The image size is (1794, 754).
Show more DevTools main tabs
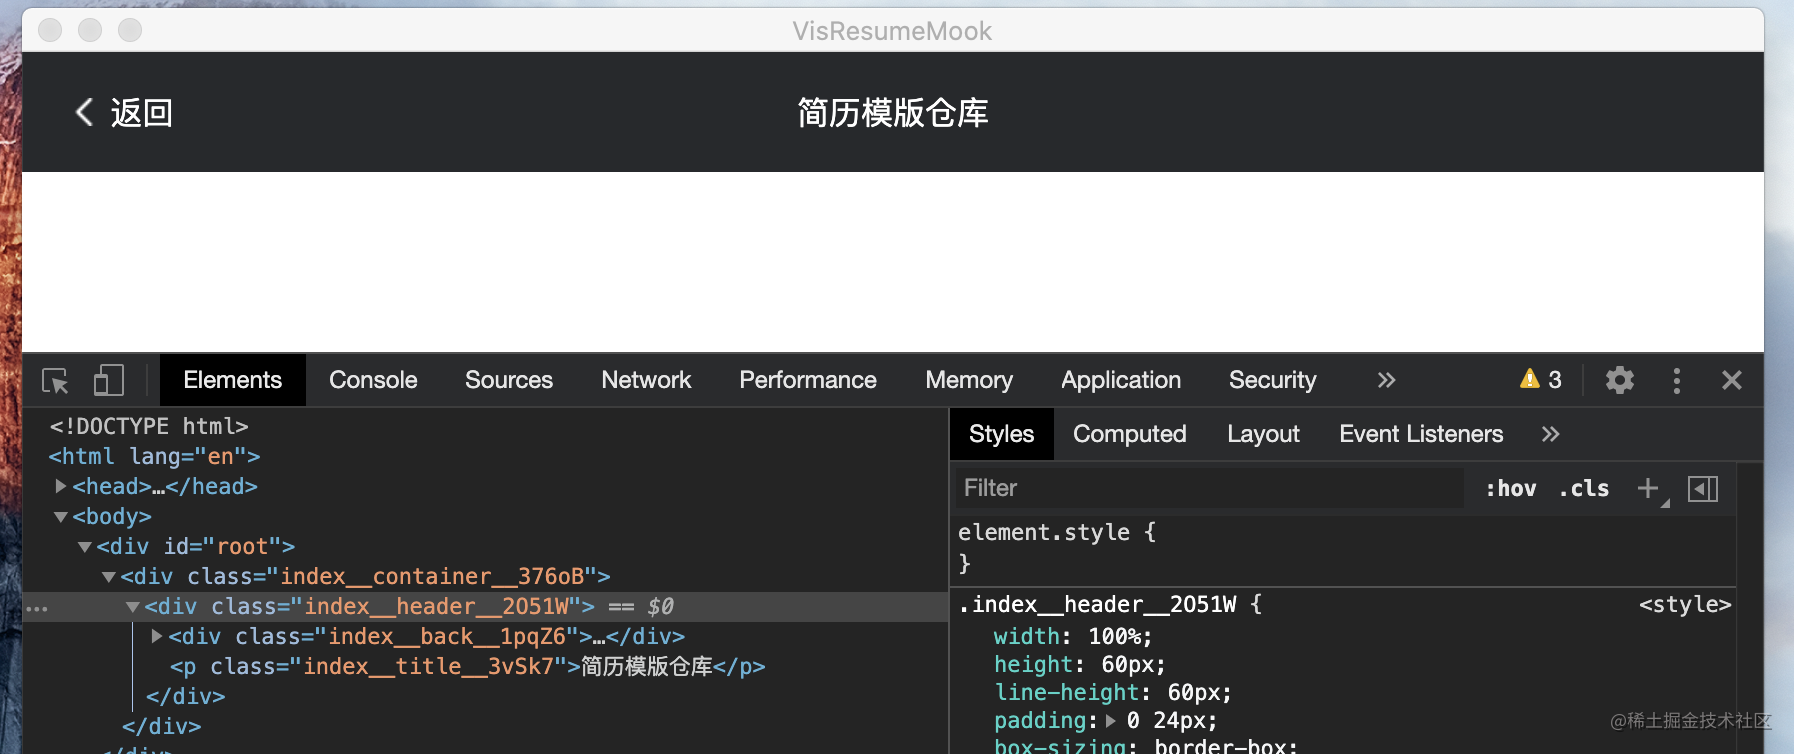(1386, 380)
